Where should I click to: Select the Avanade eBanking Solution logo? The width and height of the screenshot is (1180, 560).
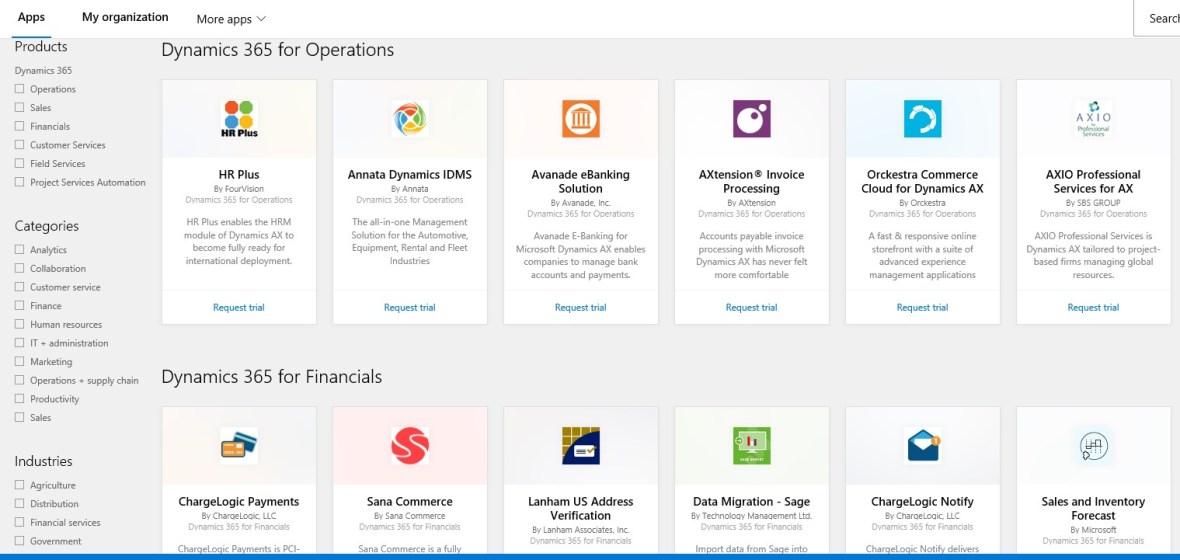click(581, 119)
